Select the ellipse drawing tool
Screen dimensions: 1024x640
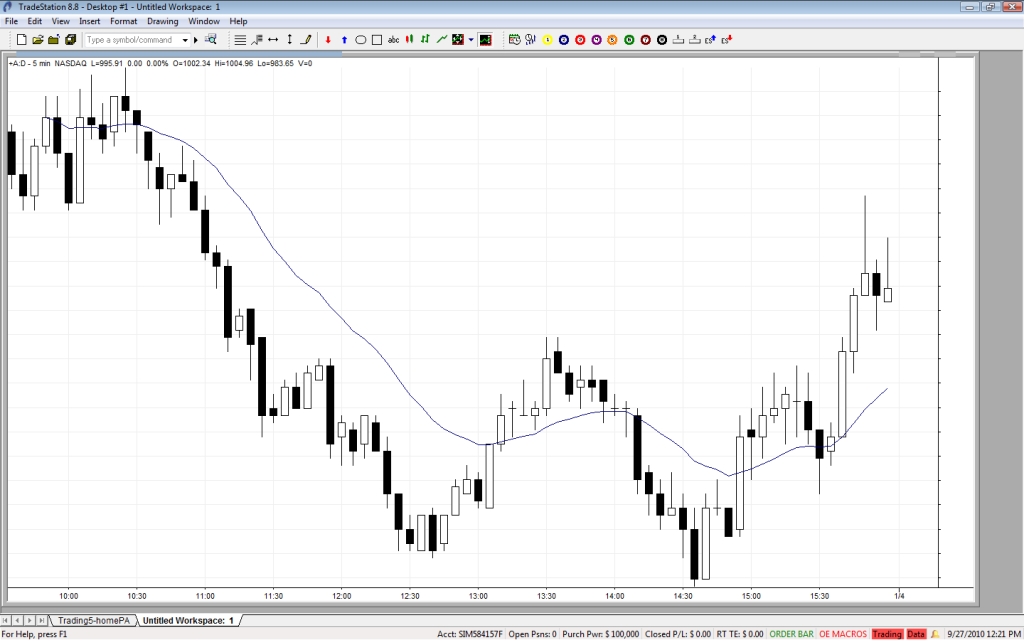click(360, 40)
